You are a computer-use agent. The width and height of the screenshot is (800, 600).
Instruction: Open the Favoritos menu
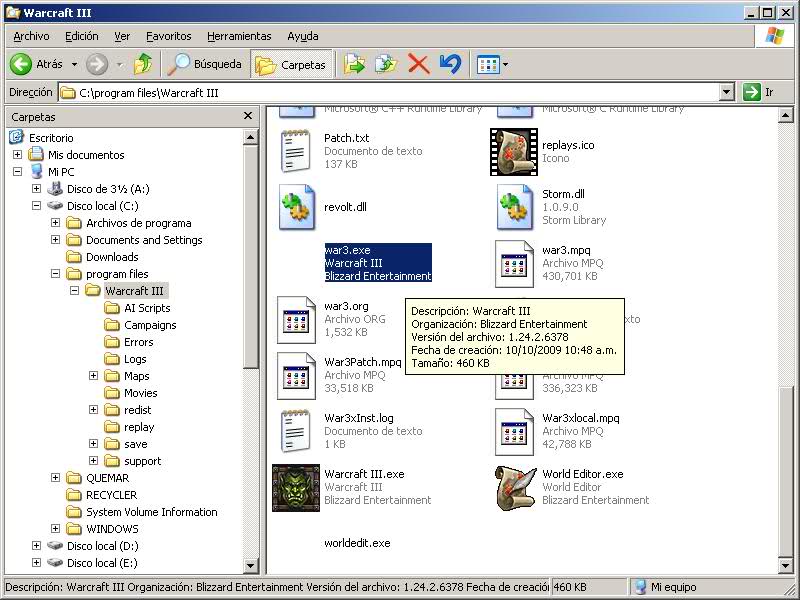168,36
